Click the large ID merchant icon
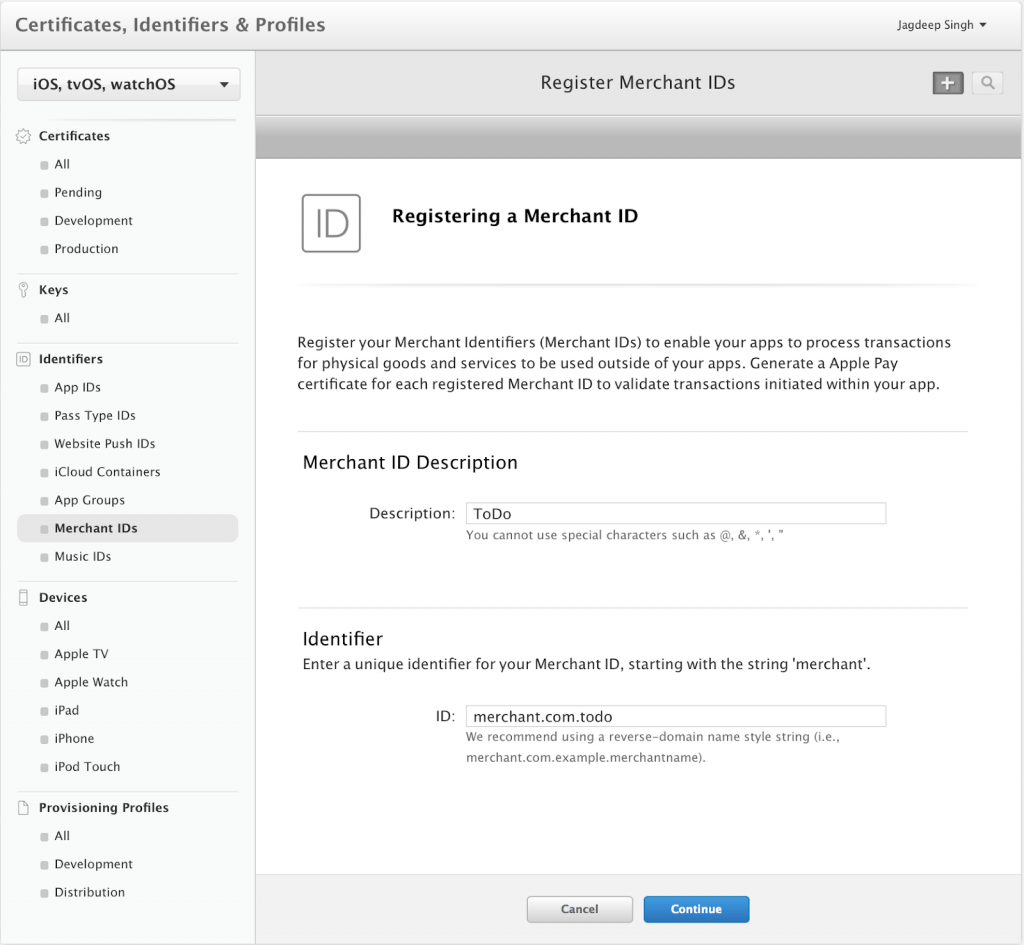This screenshot has width=1024, height=945. [x=331, y=223]
